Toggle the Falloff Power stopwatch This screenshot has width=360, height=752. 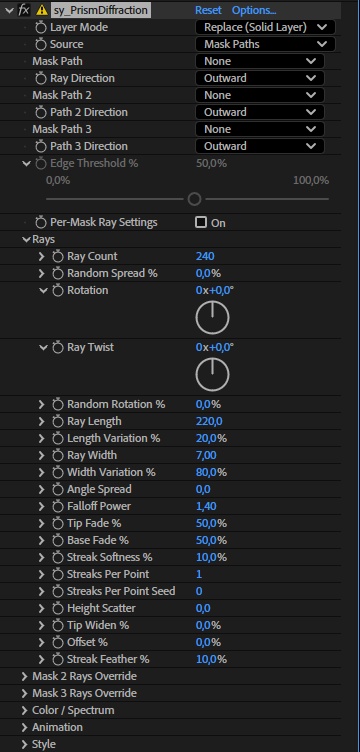pos(58,506)
